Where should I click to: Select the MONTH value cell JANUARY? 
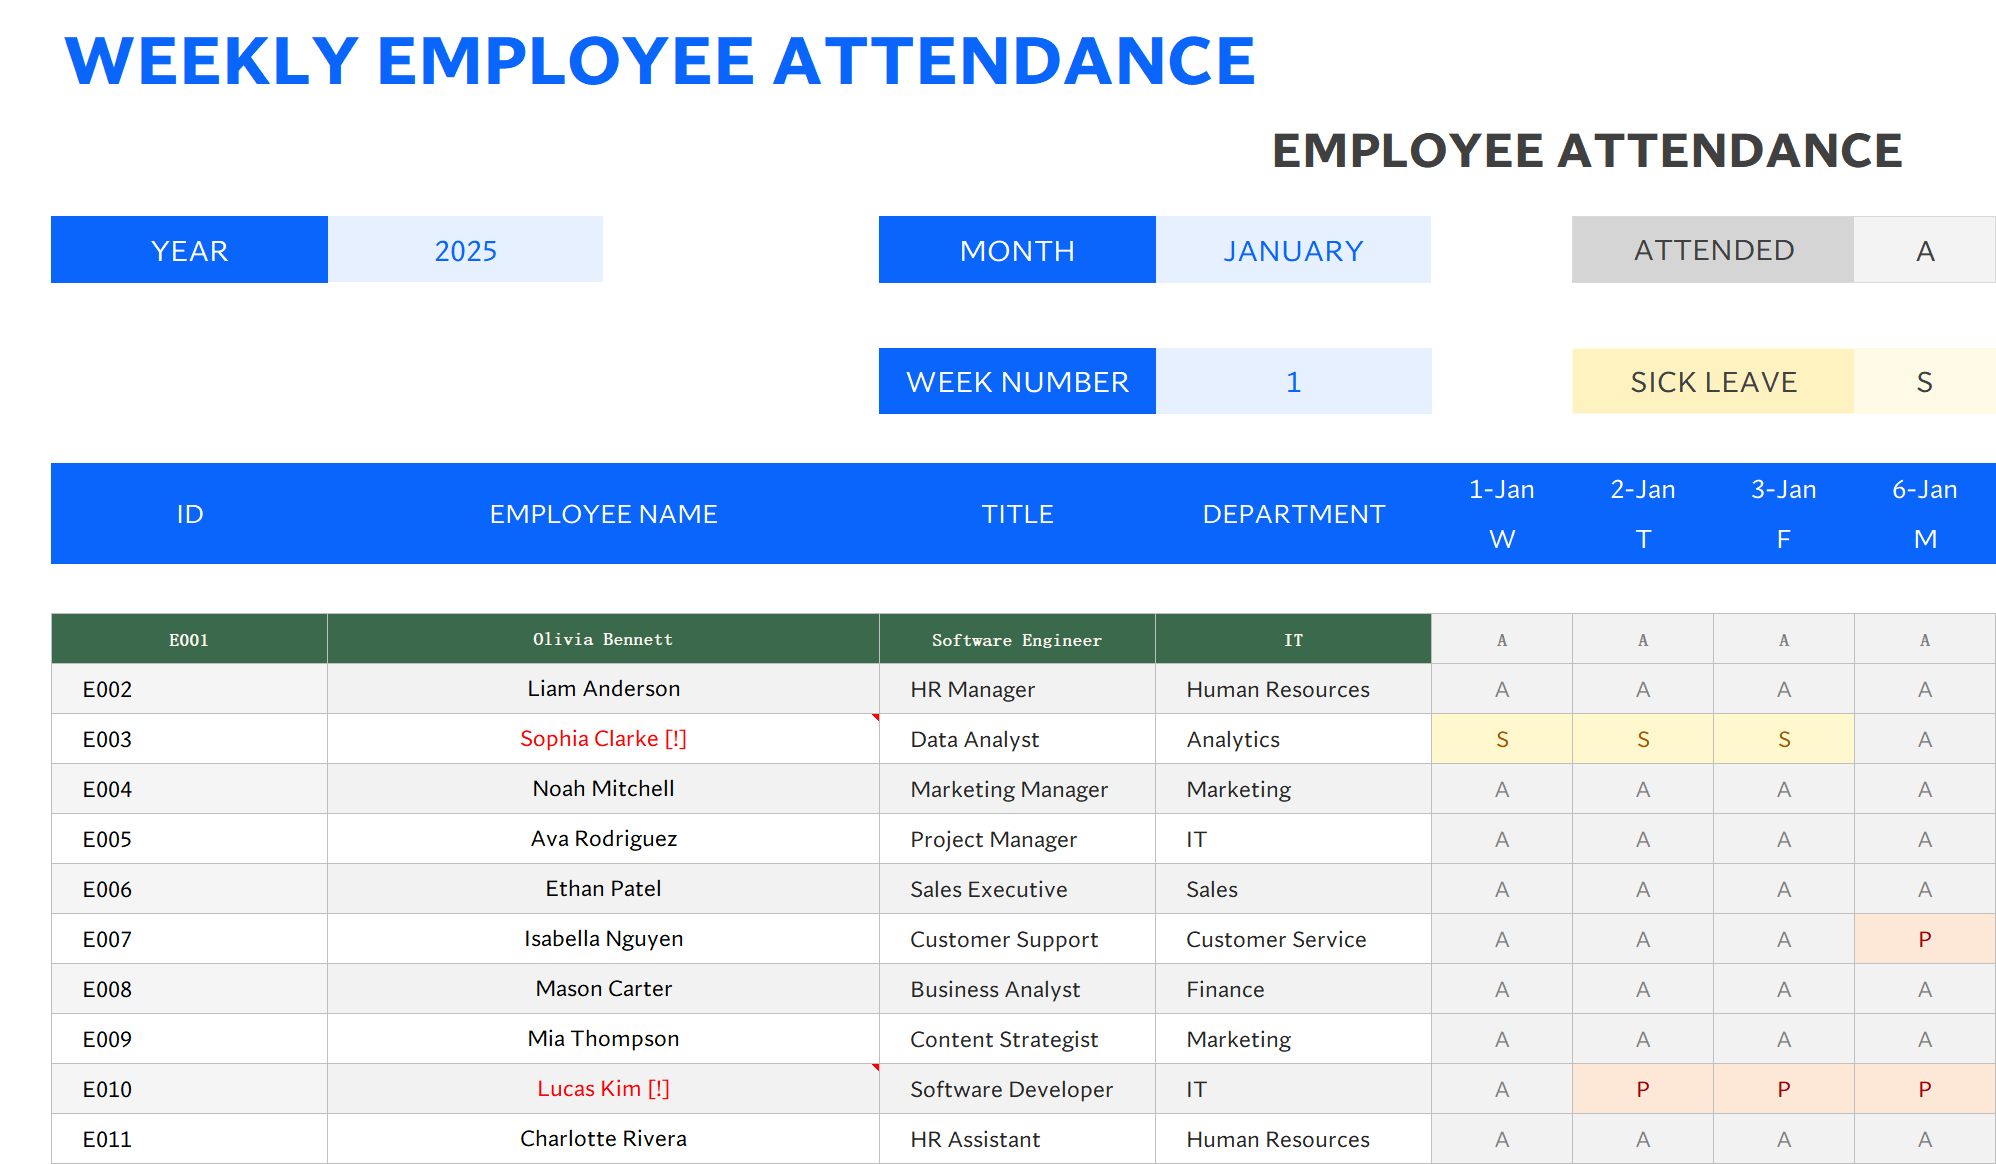click(x=1293, y=250)
